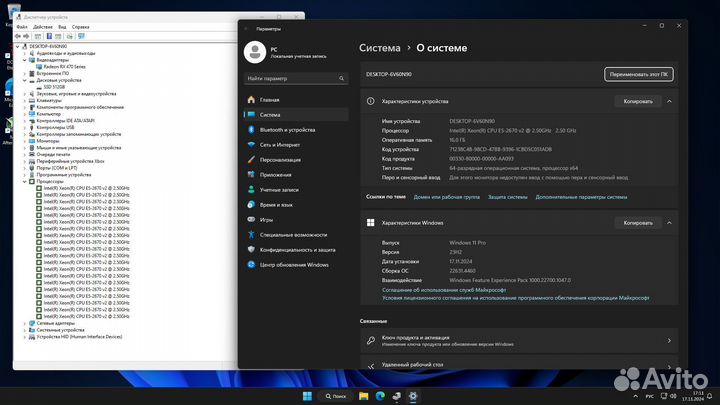Go to Персонализация settings section

point(281,160)
